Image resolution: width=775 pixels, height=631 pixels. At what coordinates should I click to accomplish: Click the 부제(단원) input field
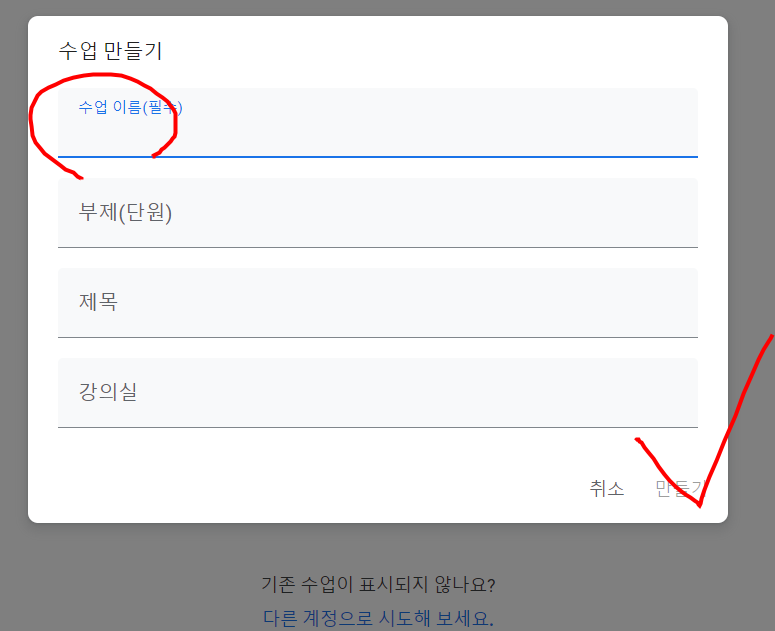[x=378, y=213]
